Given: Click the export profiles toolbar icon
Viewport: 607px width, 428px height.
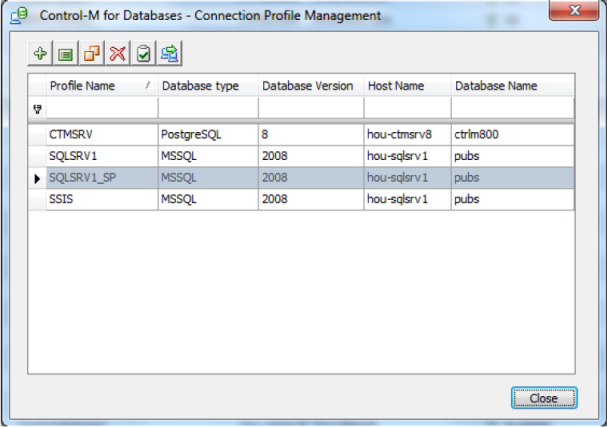Looking at the screenshot, I should [x=169, y=53].
